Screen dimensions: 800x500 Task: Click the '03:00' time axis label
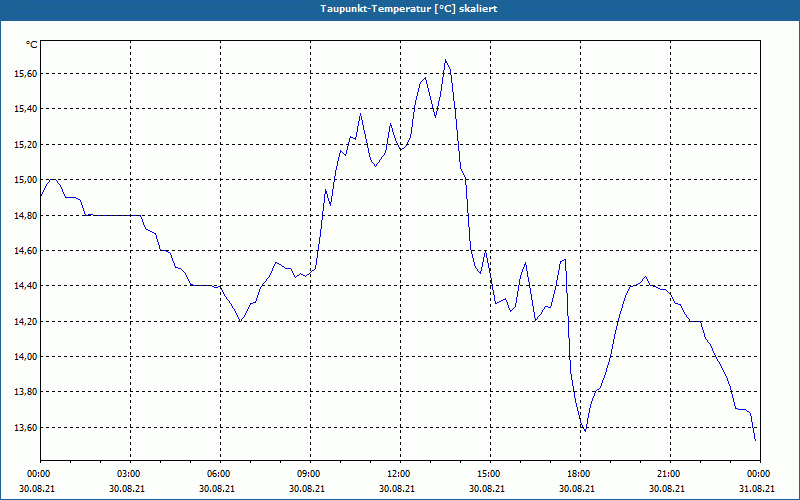pyautogui.click(x=131, y=474)
